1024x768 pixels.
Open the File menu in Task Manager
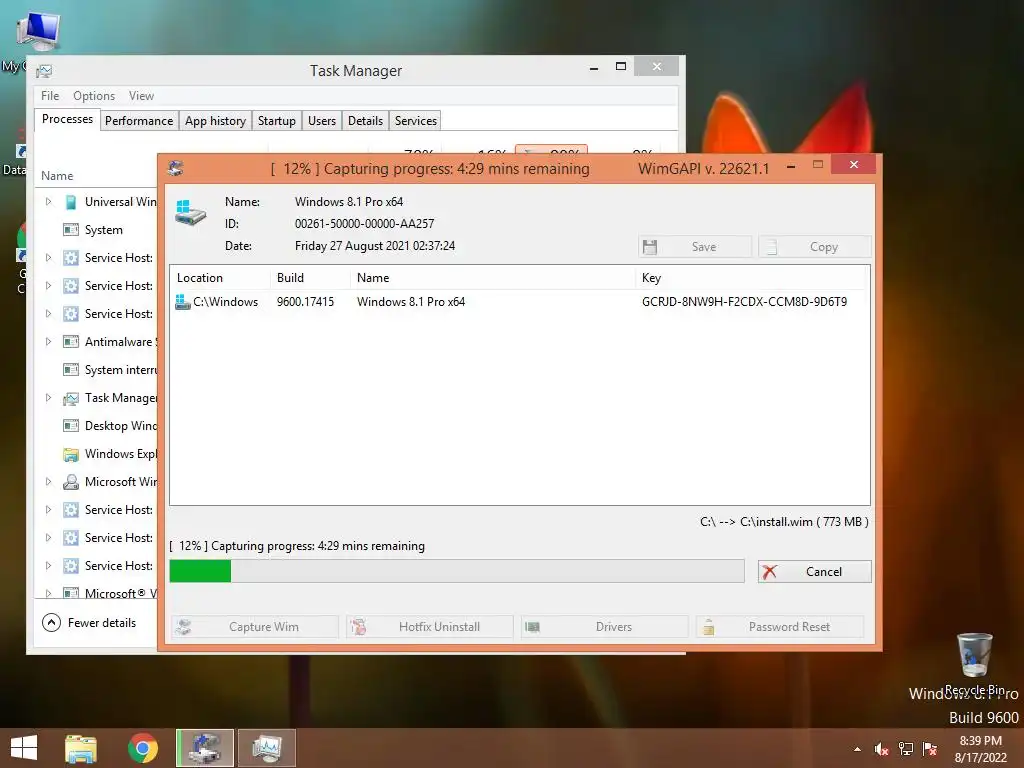coord(50,95)
